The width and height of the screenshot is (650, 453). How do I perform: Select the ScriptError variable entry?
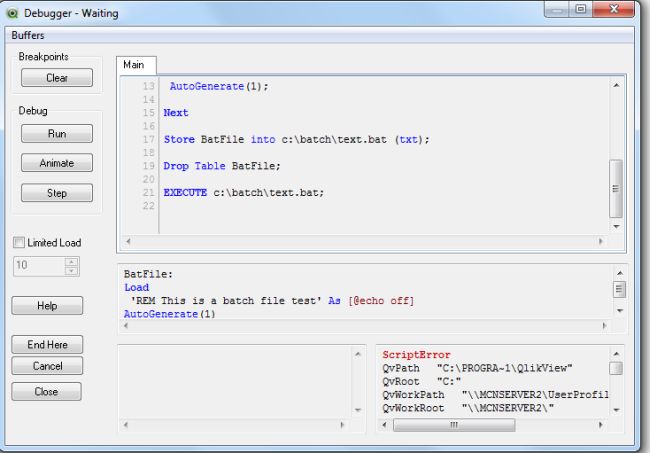click(416, 355)
